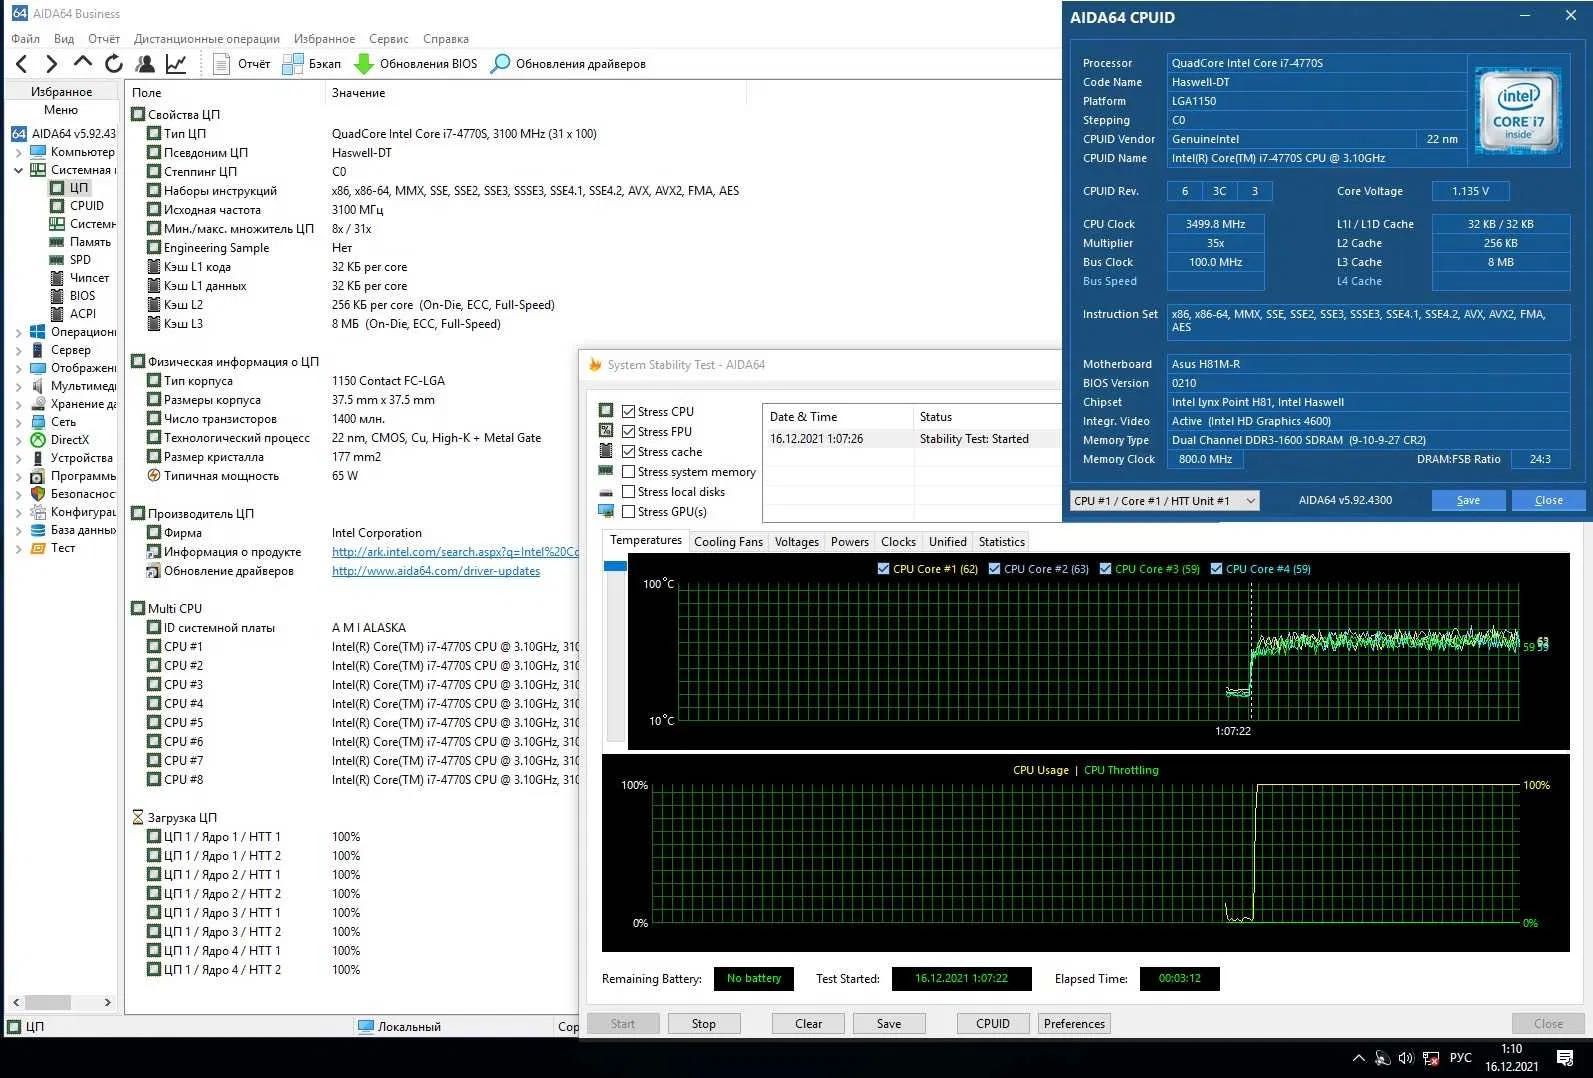The width and height of the screenshot is (1593, 1078).
Task: Click the volume speaker icon in system tray
Action: tap(1406, 1057)
